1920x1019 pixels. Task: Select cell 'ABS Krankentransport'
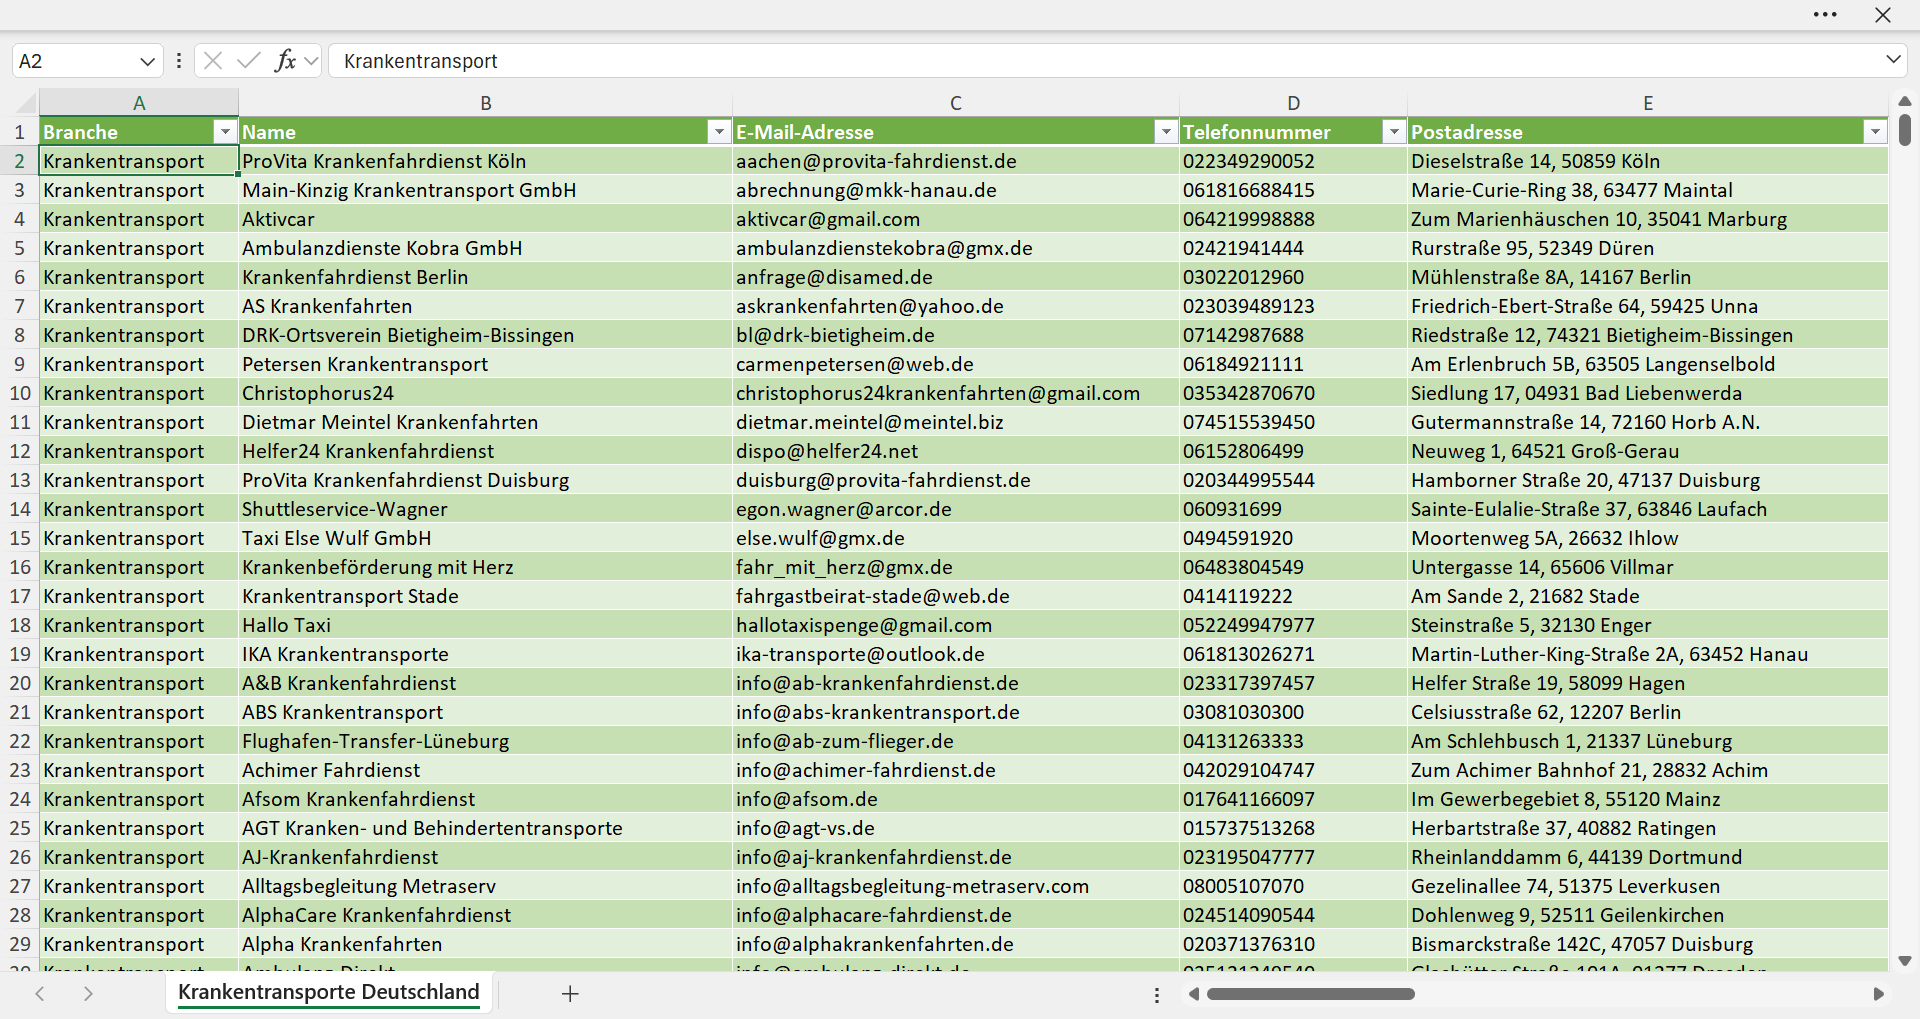tap(486, 712)
